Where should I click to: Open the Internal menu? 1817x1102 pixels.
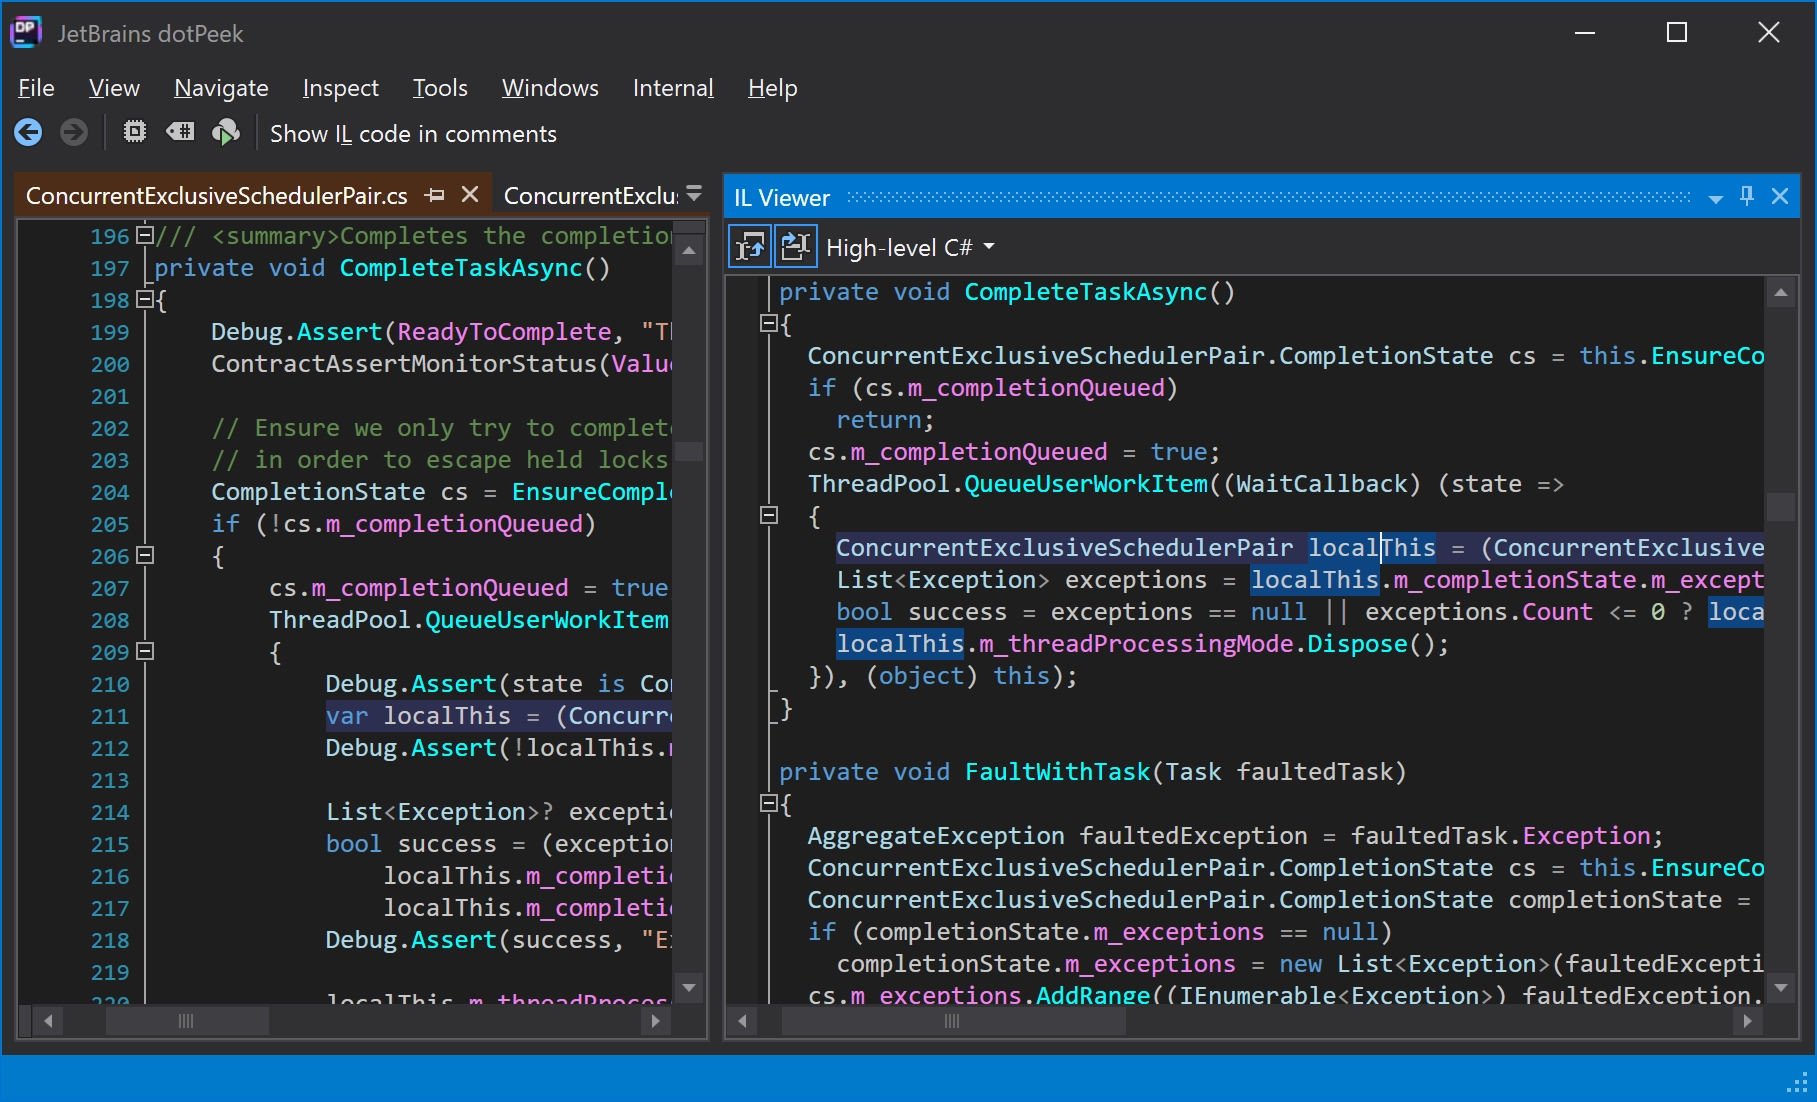click(673, 88)
